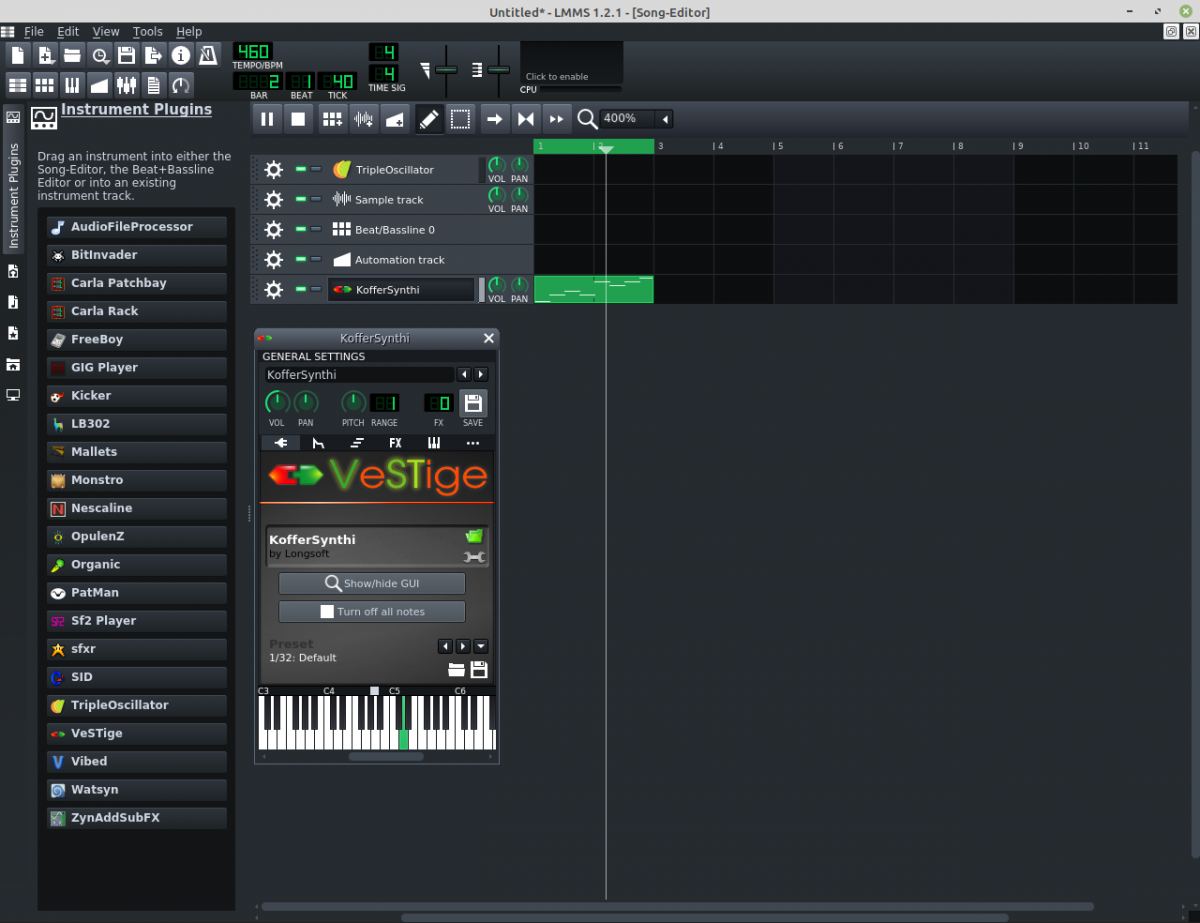Create a new project with the blank-page icon
Viewport: 1200px width, 923px height.
[18, 55]
